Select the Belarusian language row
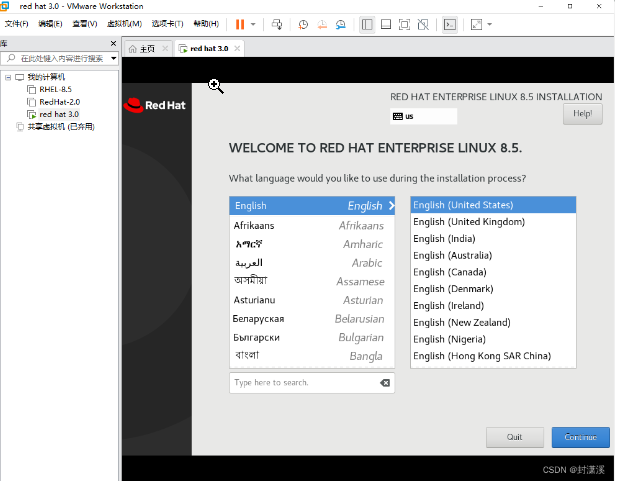 (x=312, y=319)
